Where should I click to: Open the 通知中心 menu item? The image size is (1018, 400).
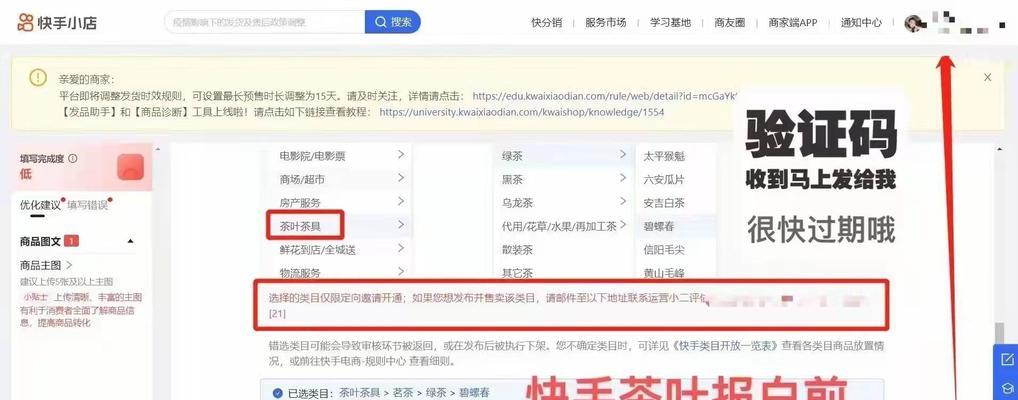click(862, 23)
